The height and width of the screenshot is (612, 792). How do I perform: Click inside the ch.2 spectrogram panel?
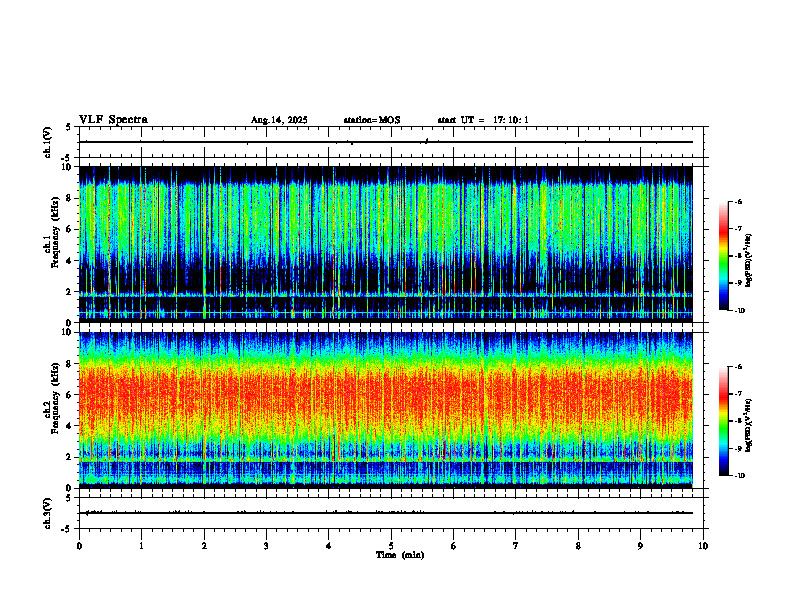point(386,410)
